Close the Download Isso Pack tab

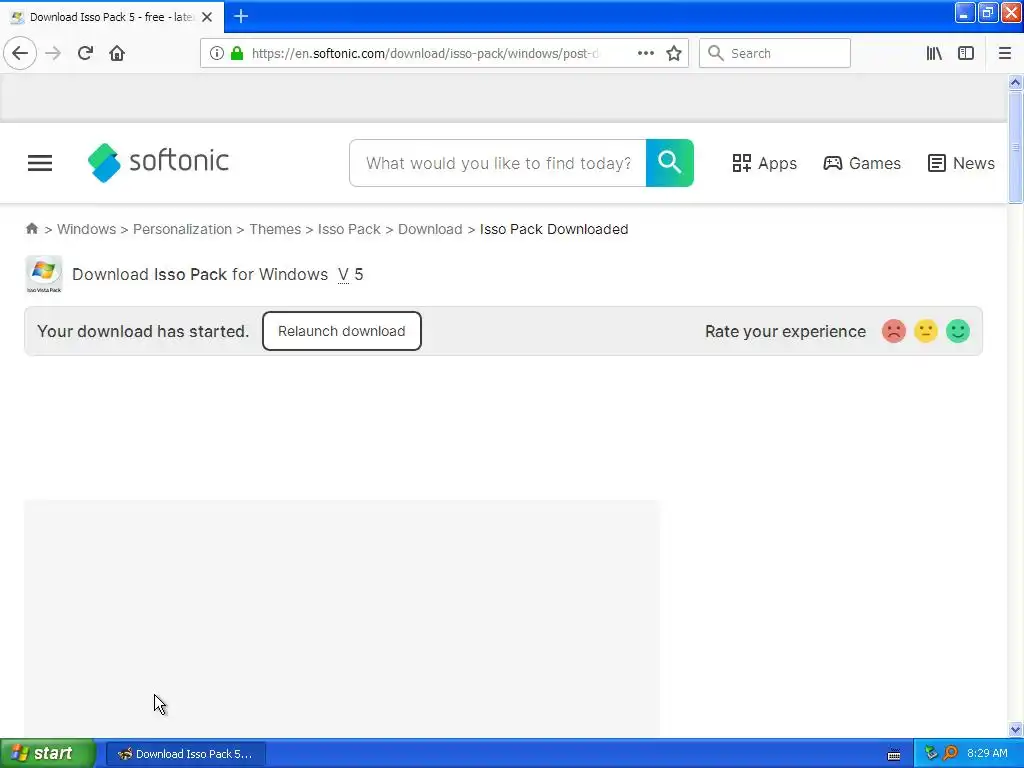[207, 17]
